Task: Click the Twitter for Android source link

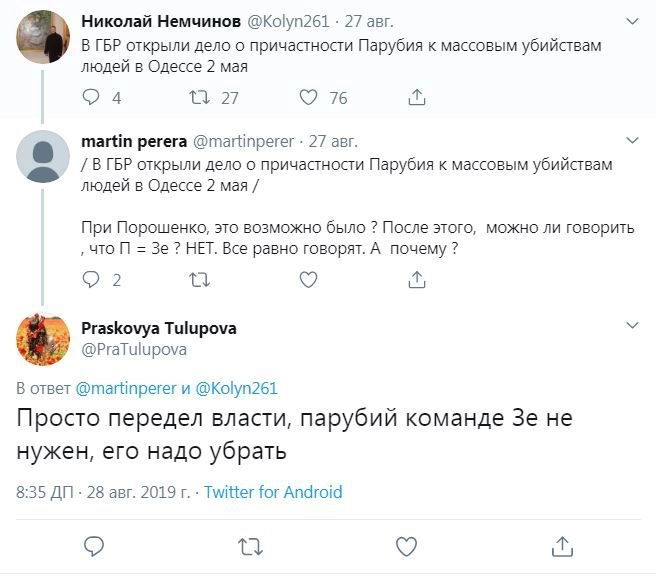Action: pos(273,492)
